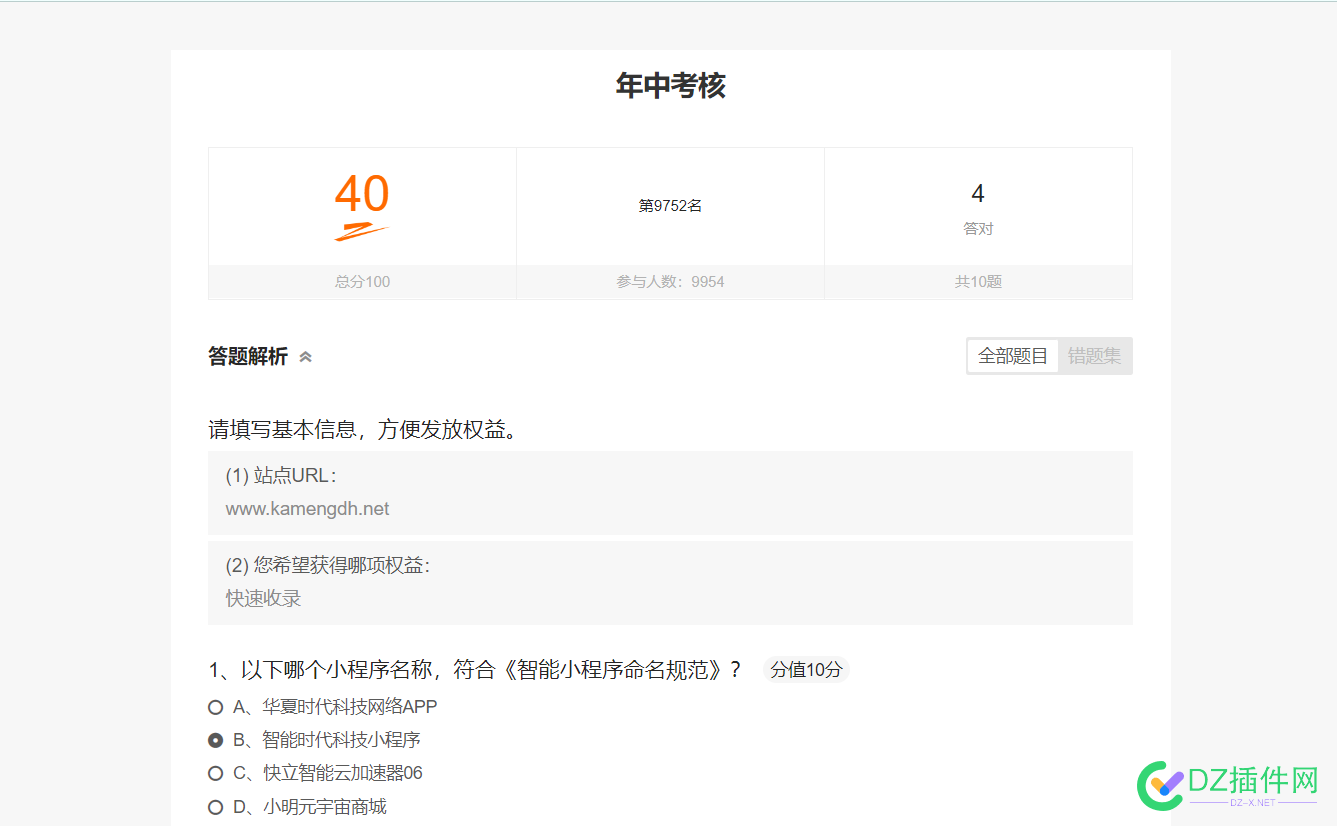Click the 总分100 label

pyautogui.click(x=362, y=282)
